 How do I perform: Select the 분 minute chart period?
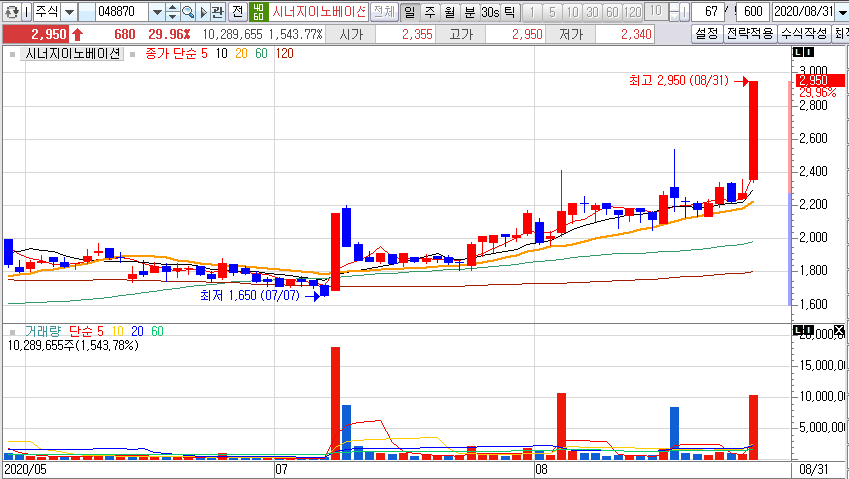click(x=469, y=11)
